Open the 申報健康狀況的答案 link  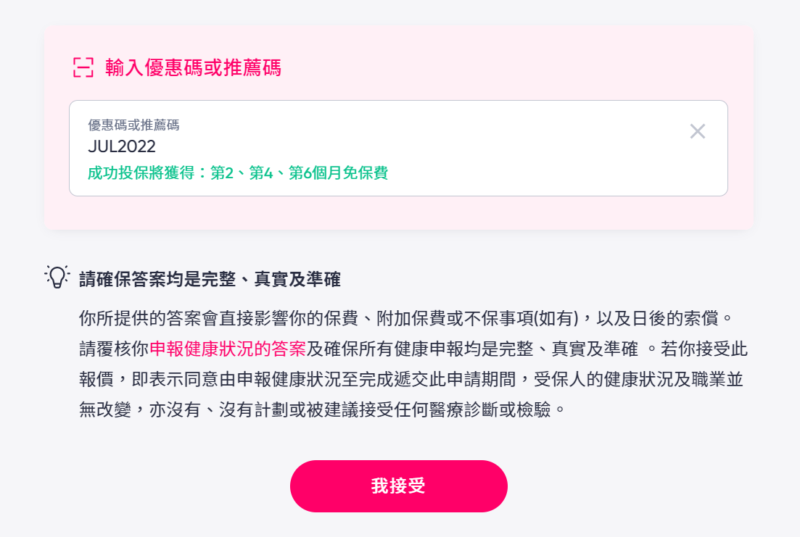(x=228, y=349)
